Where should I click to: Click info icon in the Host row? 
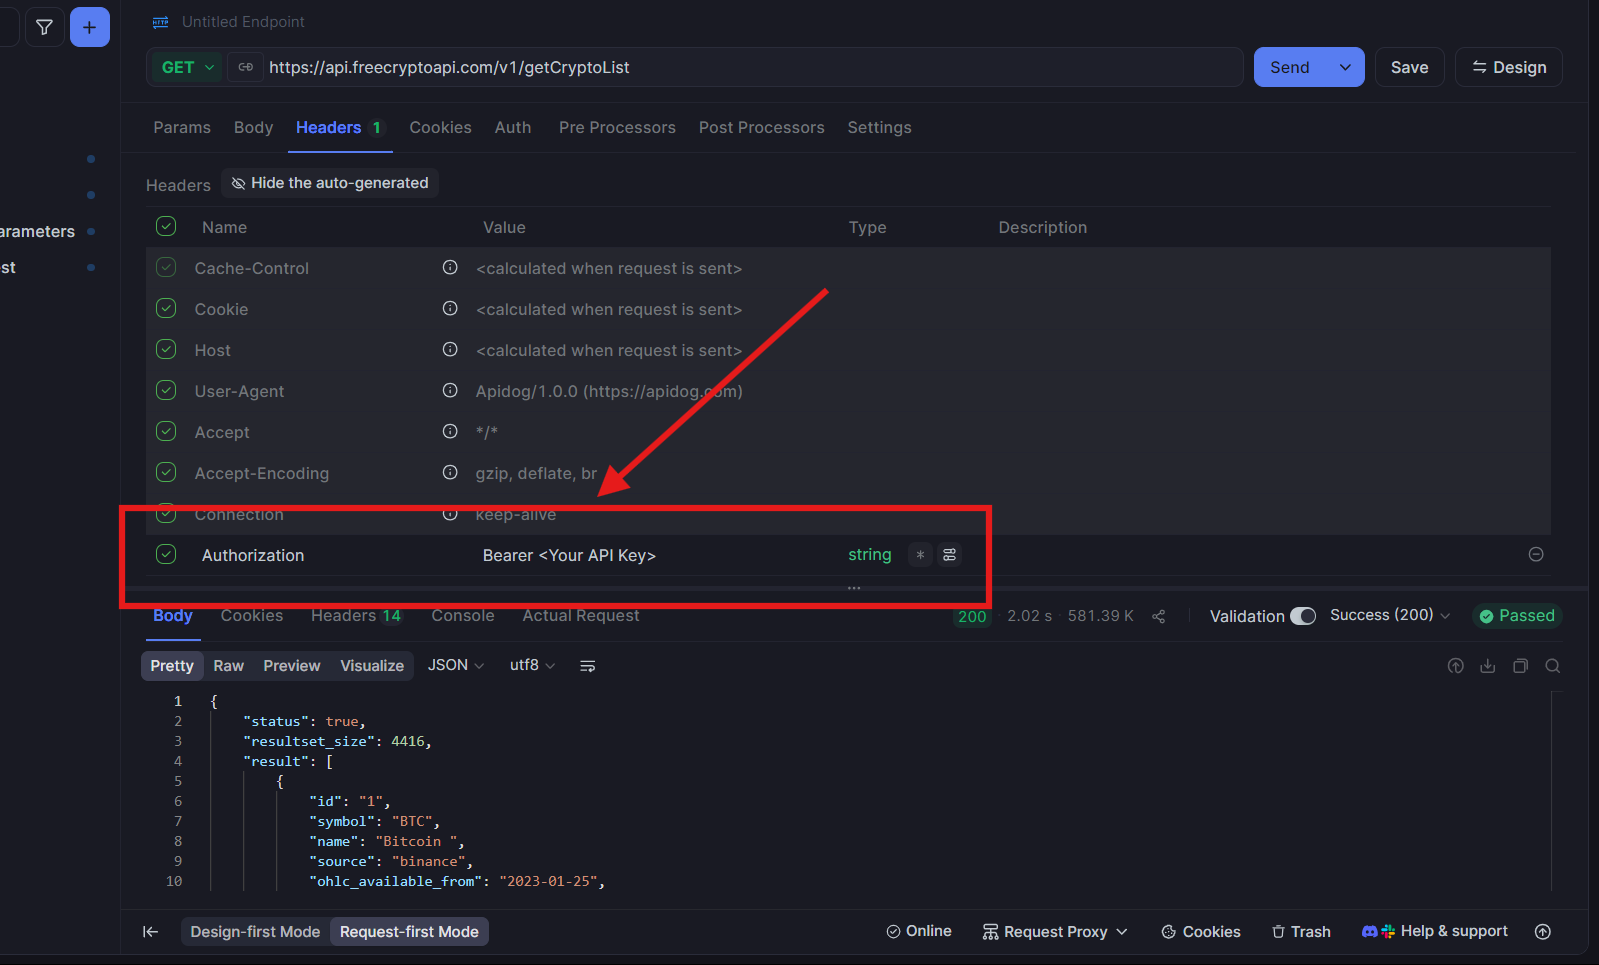tap(450, 350)
